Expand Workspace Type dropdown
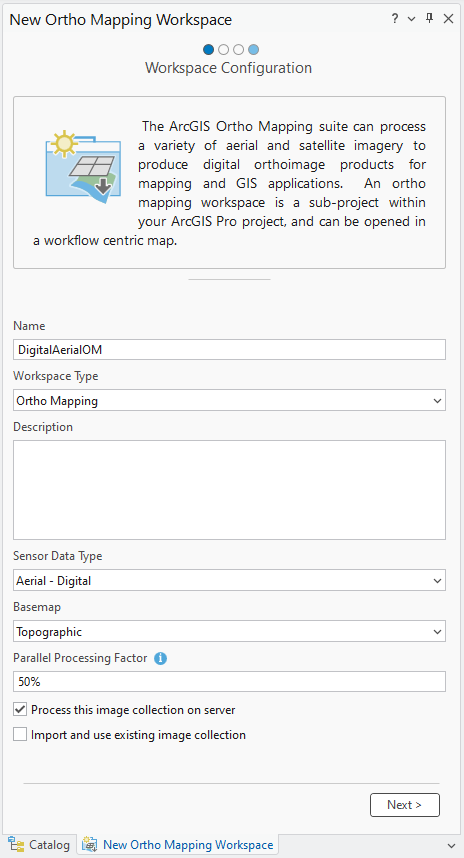The width and height of the screenshot is (464, 858). pyautogui.click(x=229, y=401)
